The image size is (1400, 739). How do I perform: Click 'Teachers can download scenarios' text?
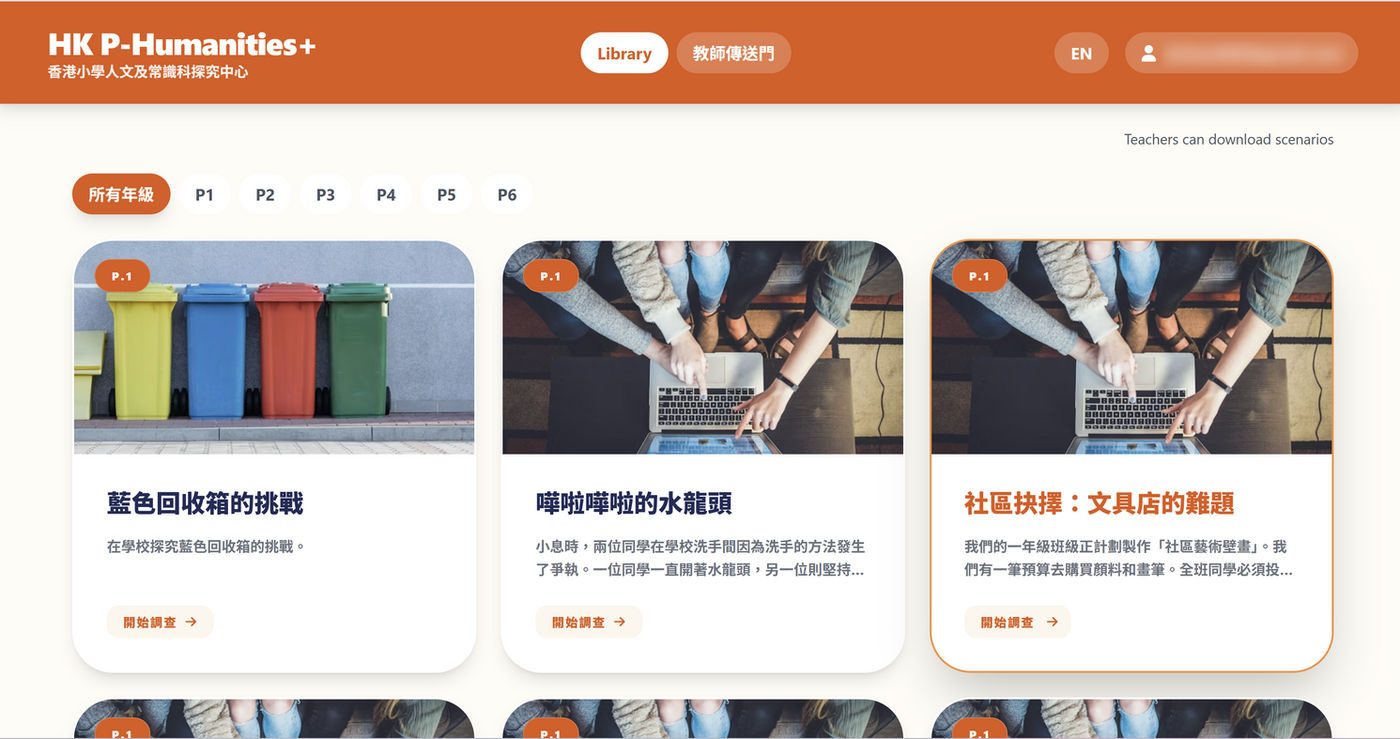[1229, 140]
